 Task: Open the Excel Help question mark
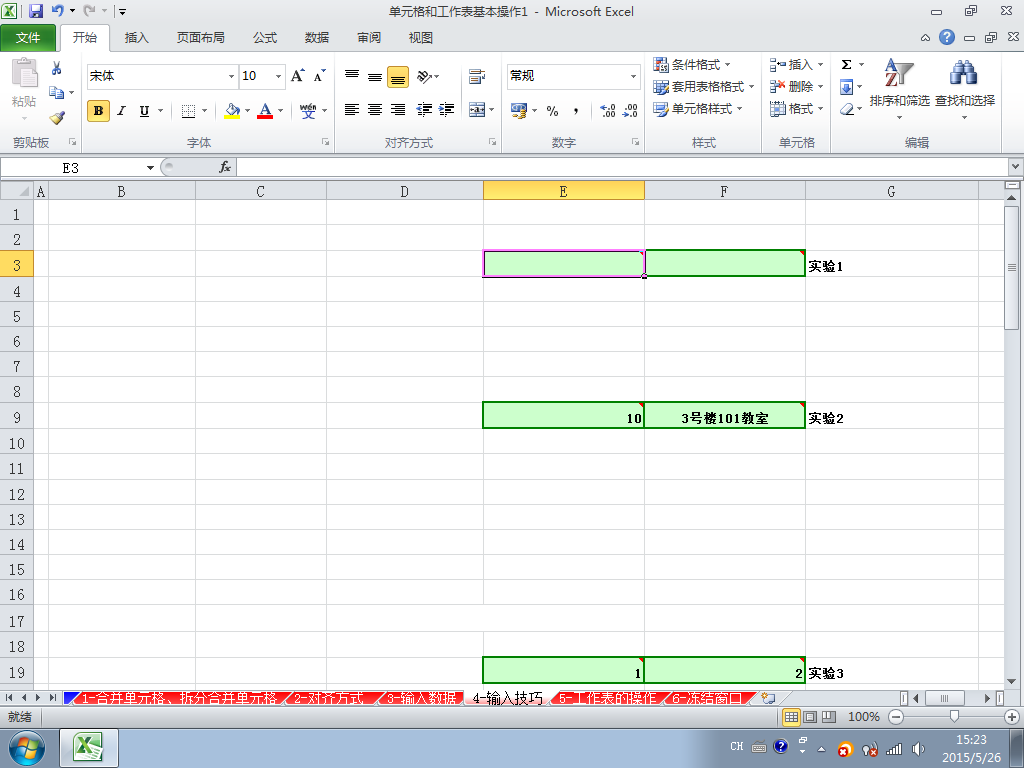947,37
